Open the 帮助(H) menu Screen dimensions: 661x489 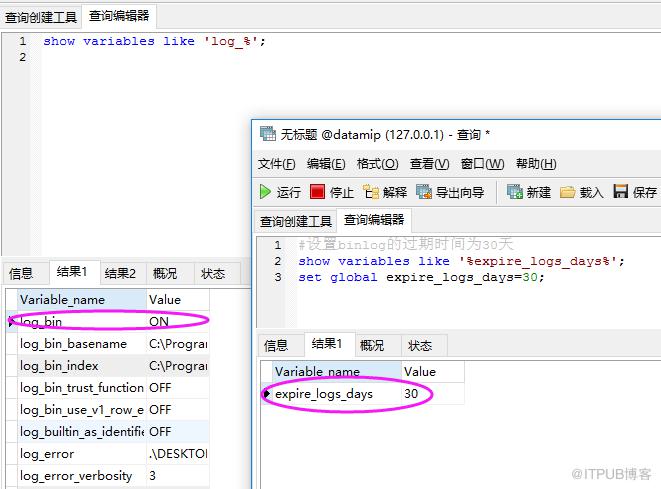536,164
